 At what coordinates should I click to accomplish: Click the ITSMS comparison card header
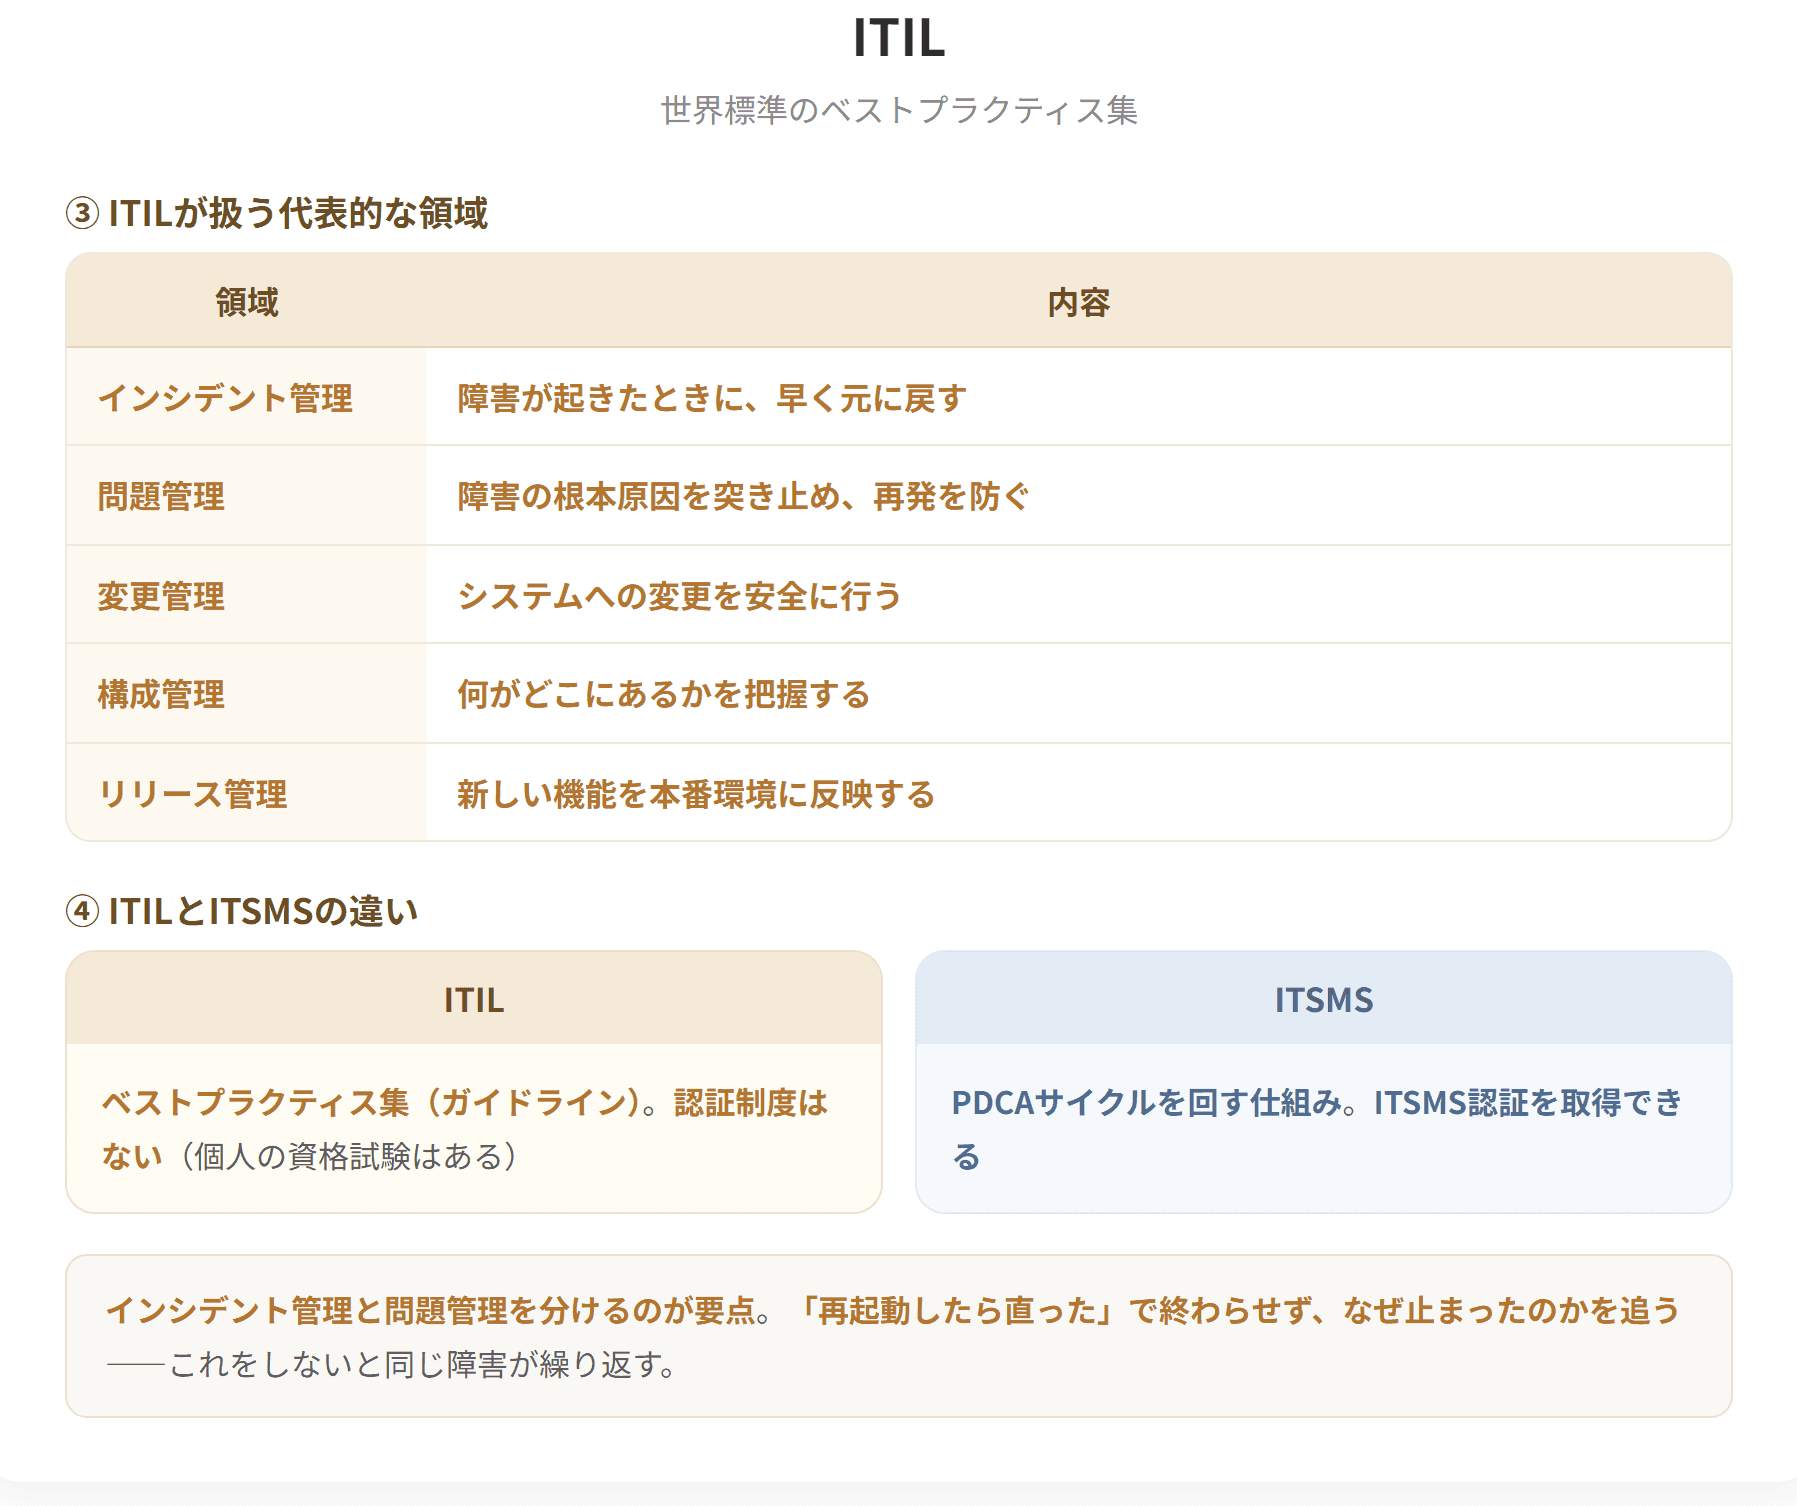[x=1324, y=999]
